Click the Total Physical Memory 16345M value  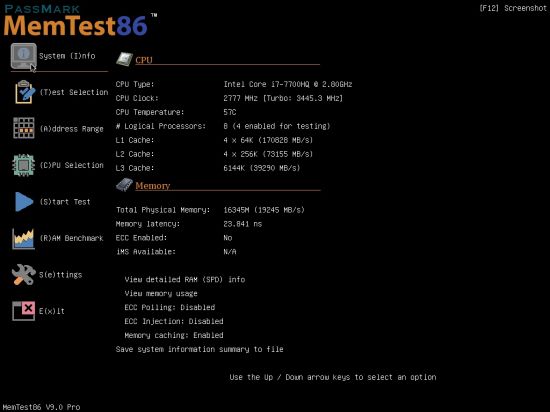(264, 210)
